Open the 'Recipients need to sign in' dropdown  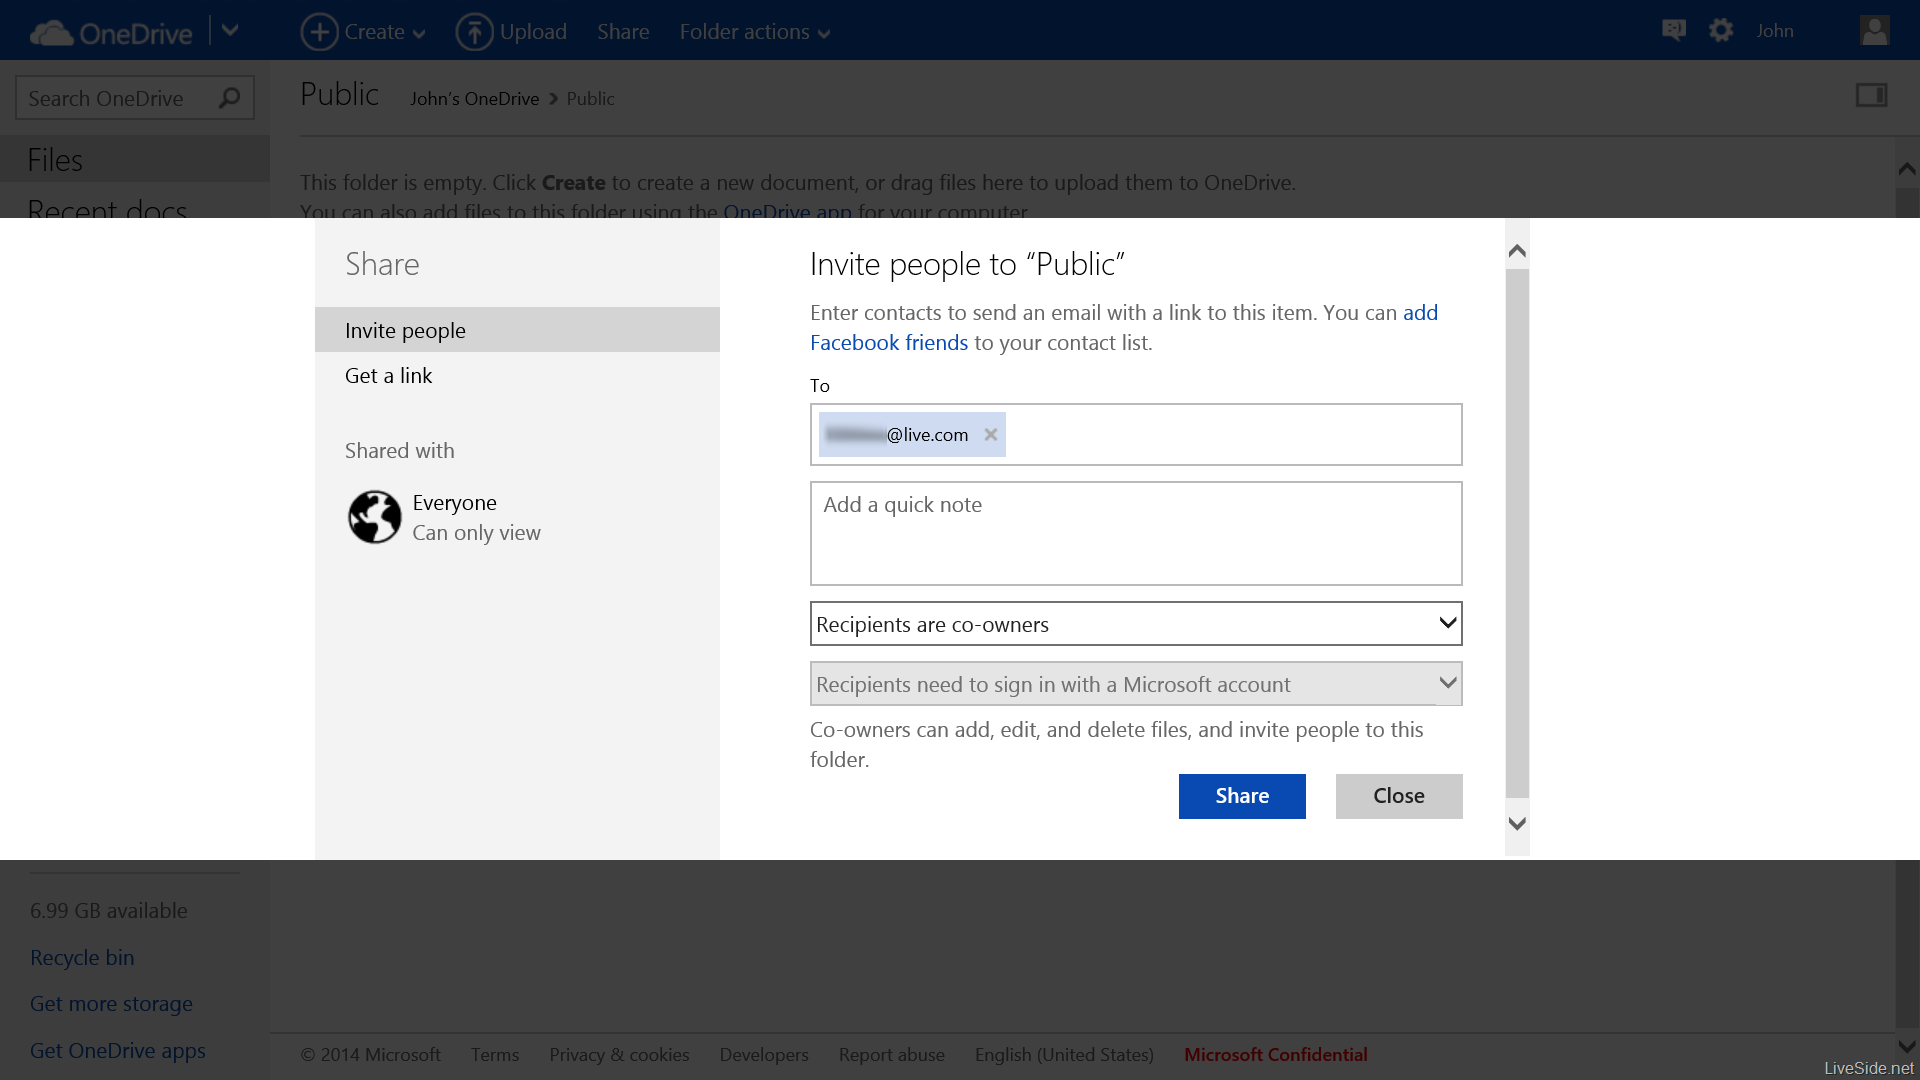pyautogui.click(x=1446, y=683)
